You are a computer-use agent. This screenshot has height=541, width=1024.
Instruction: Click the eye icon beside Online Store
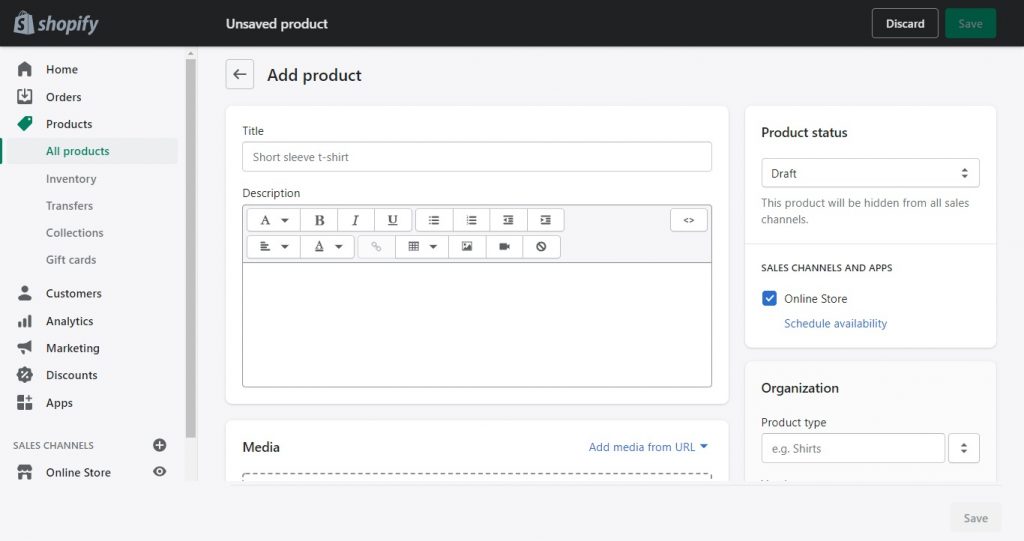(159, 472)
